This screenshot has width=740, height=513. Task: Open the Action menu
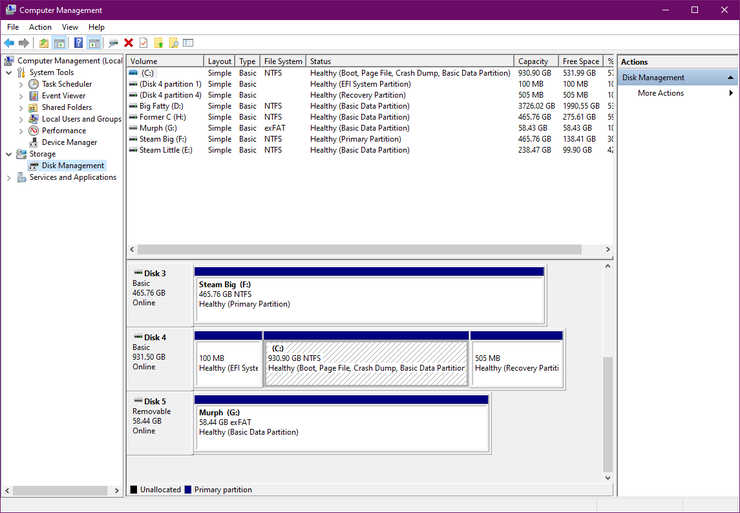[40, 27]
